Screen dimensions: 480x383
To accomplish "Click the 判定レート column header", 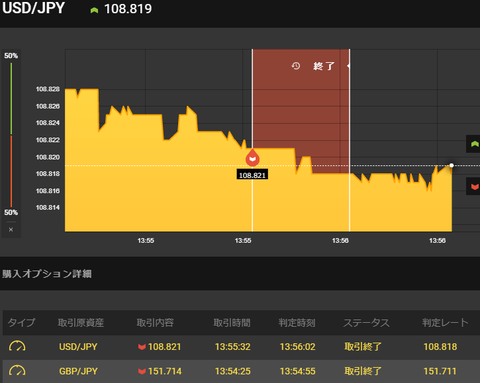I will 445,322.
